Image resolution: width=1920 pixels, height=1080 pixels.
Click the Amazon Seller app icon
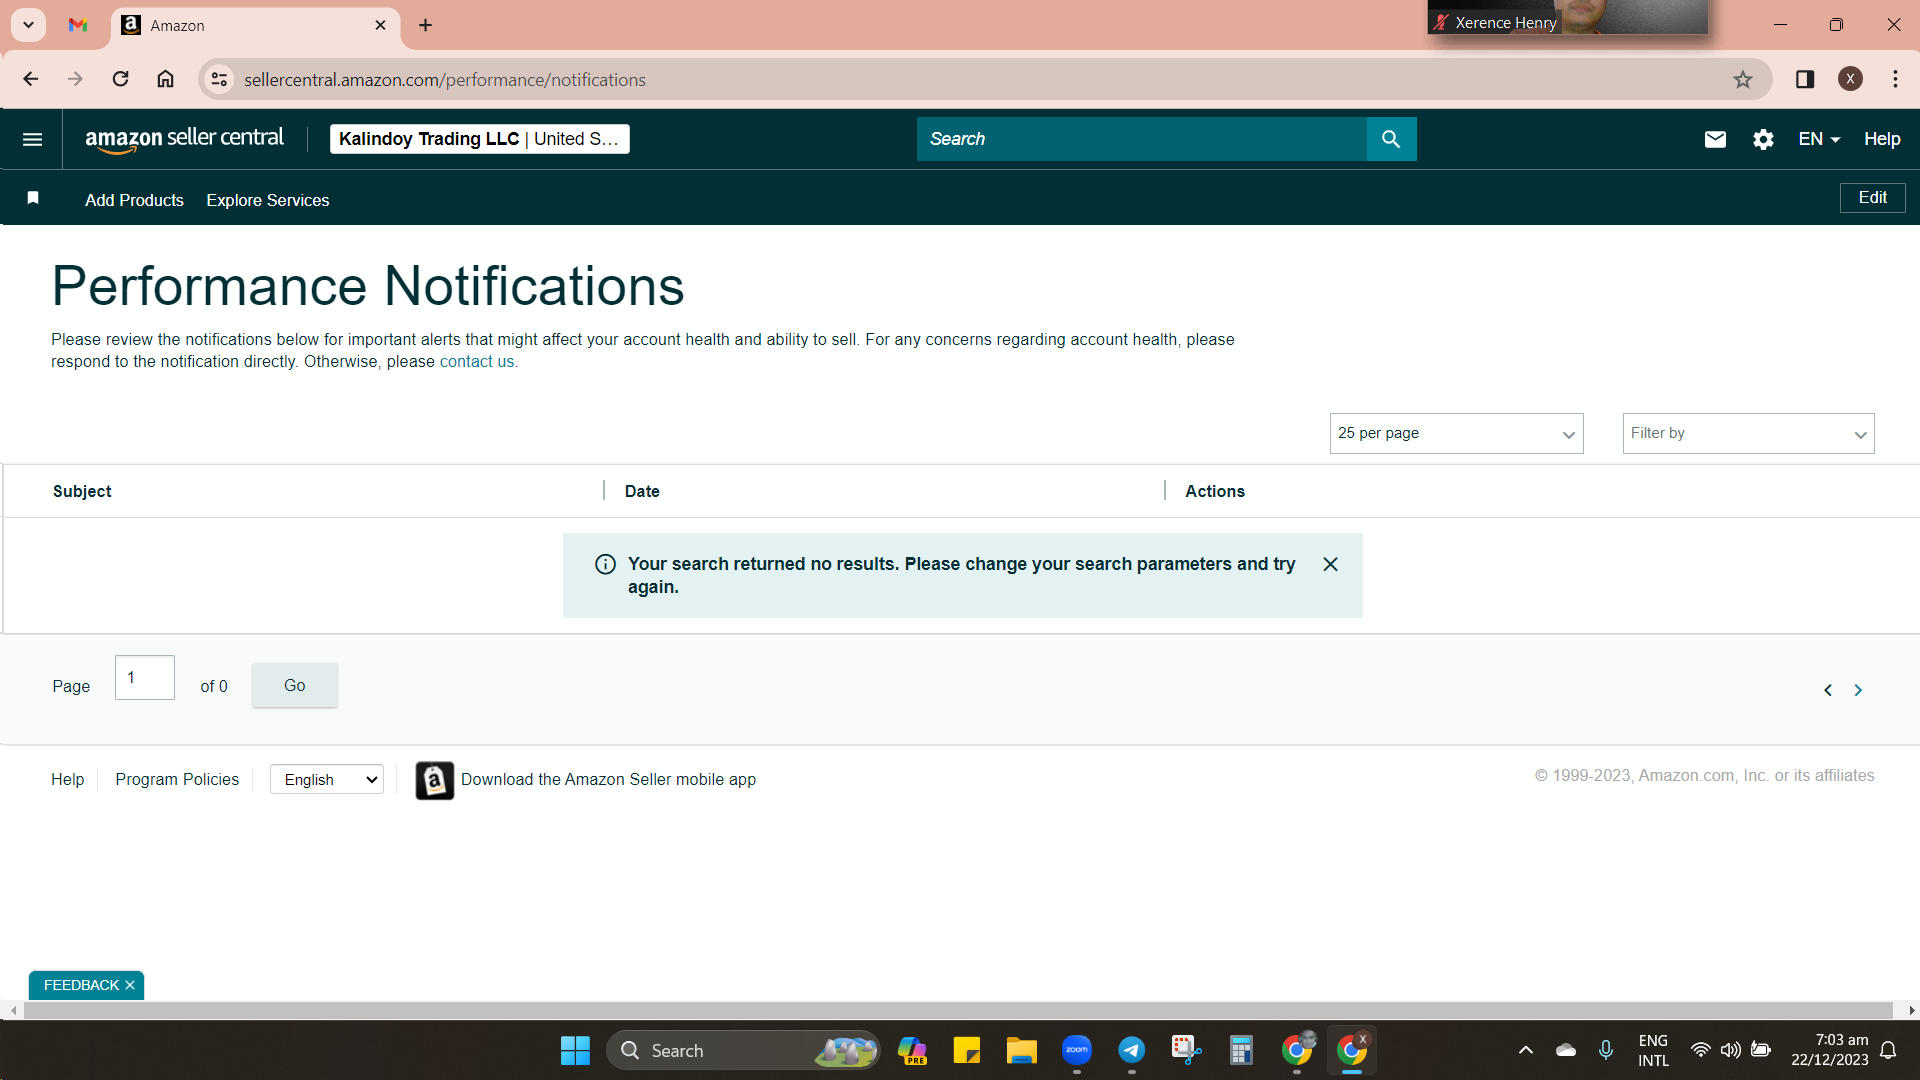(x=435, y=780)
